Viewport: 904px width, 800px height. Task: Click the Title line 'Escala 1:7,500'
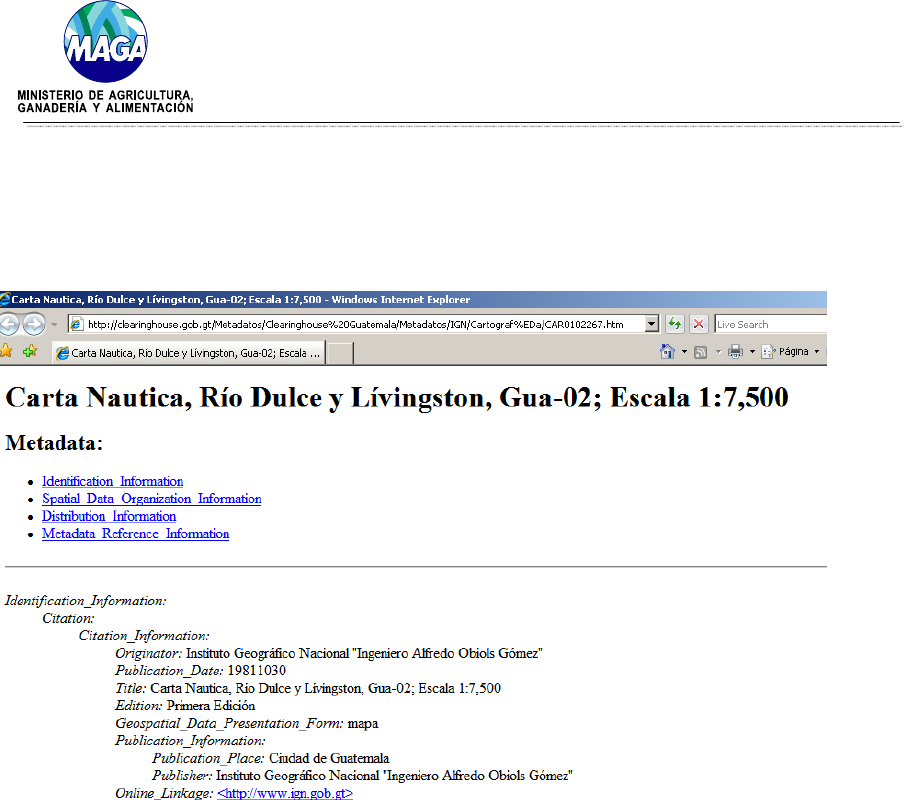459,688
